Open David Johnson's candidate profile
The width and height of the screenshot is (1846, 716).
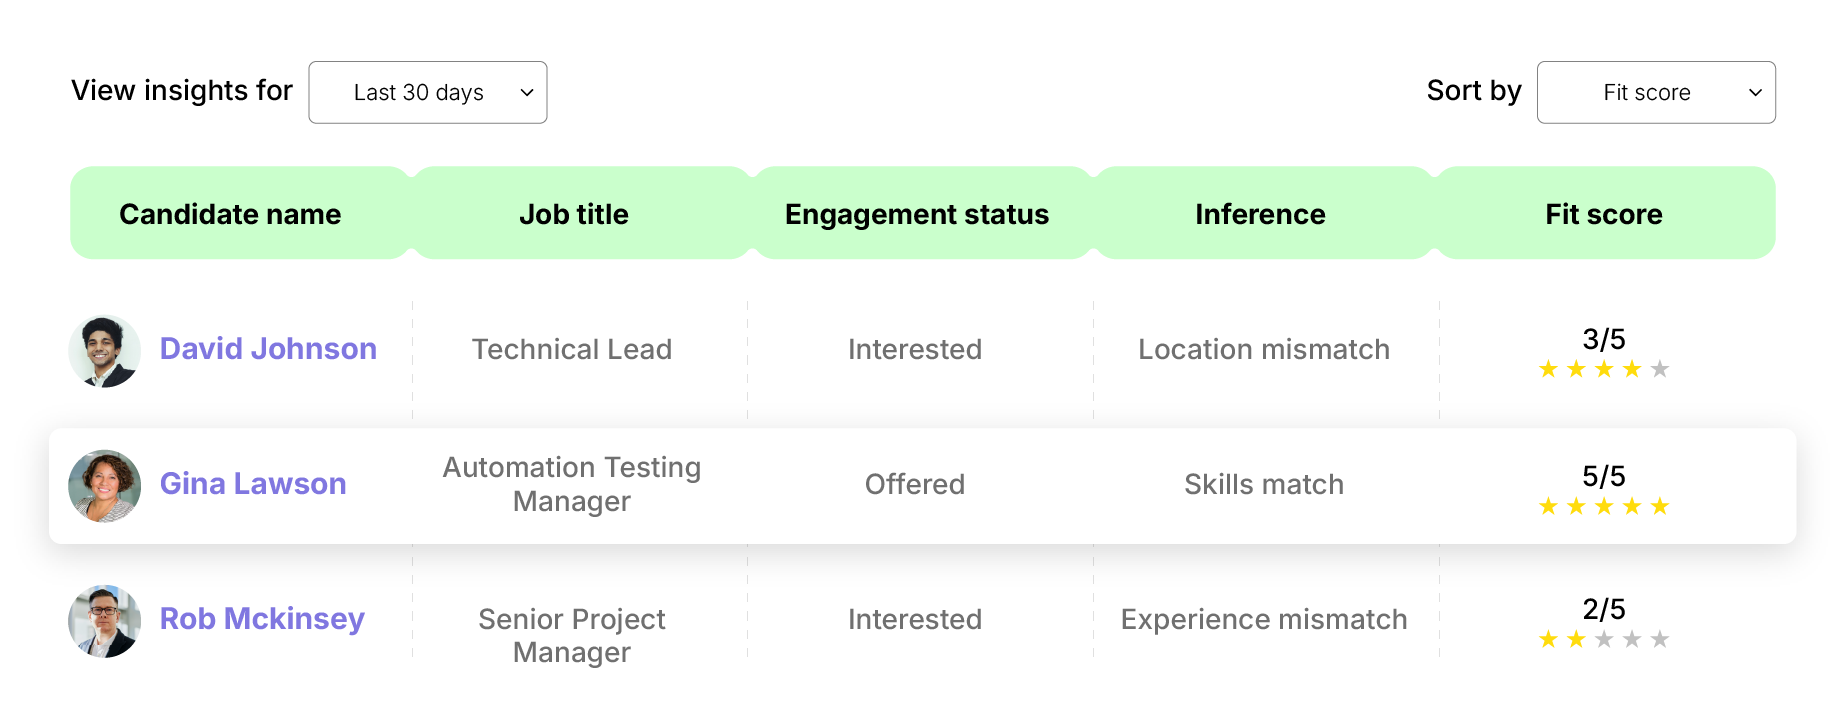[267, 349]
